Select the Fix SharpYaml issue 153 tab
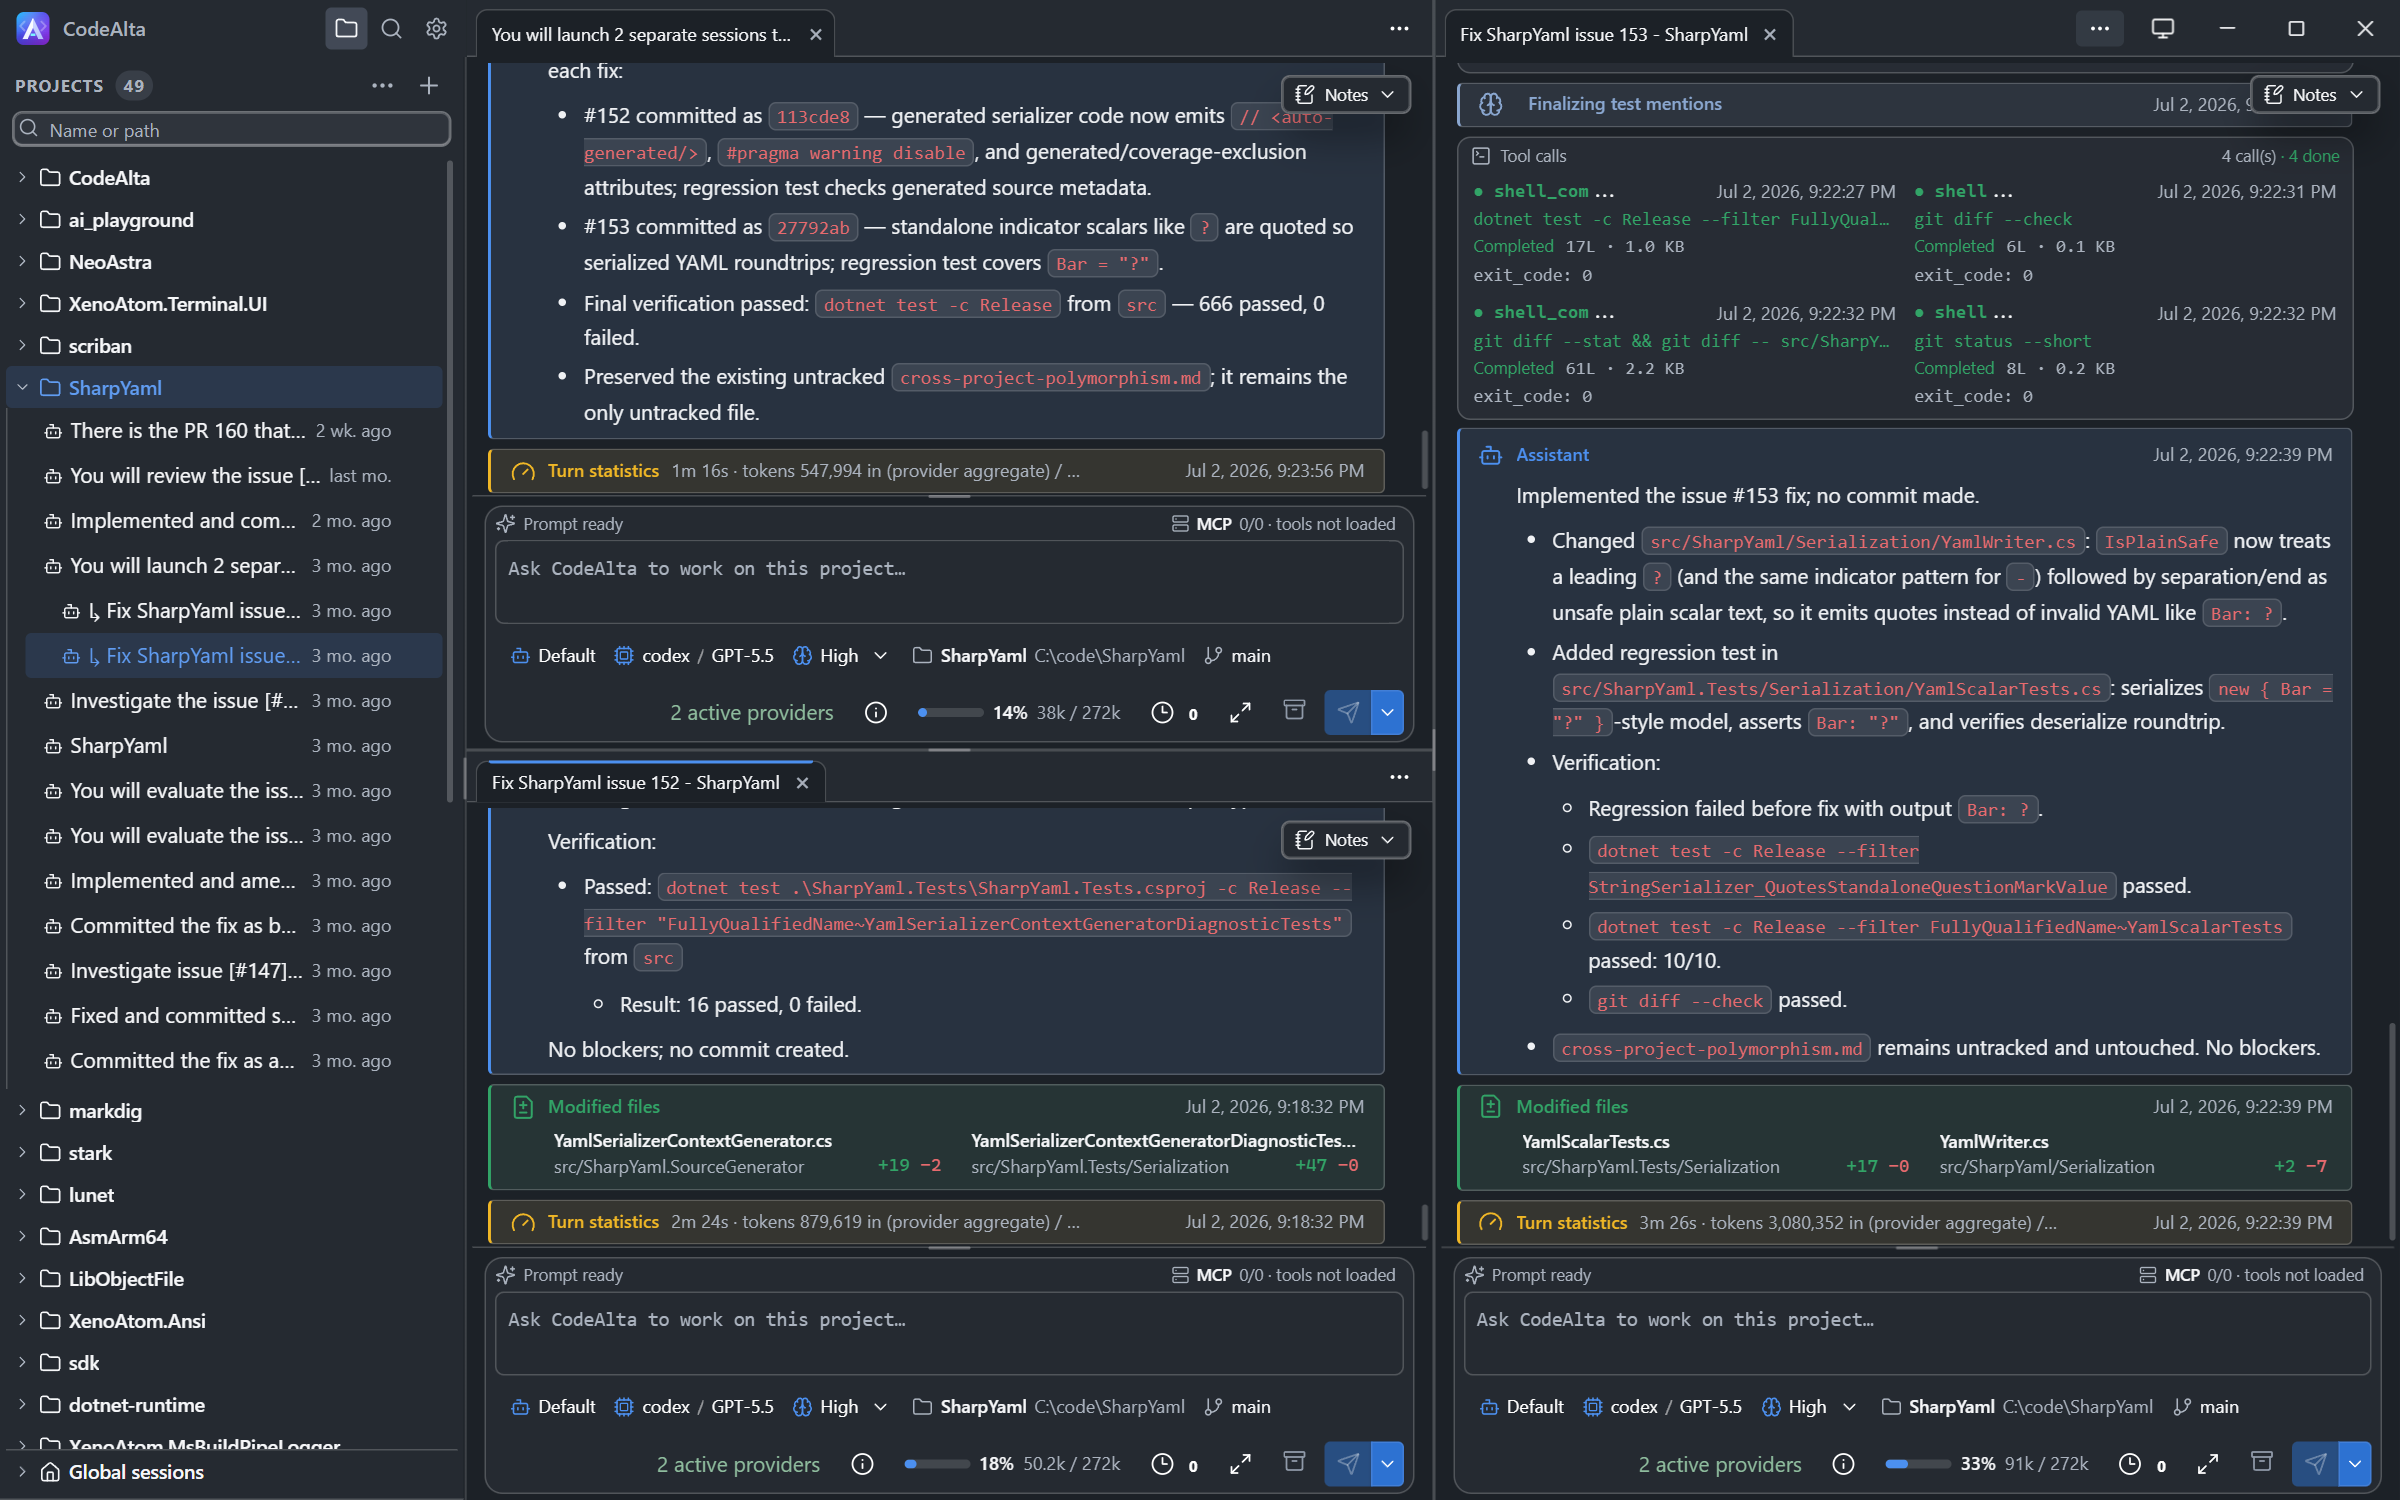Viewport: 2400px width, 1500px height. (1604, 35)
